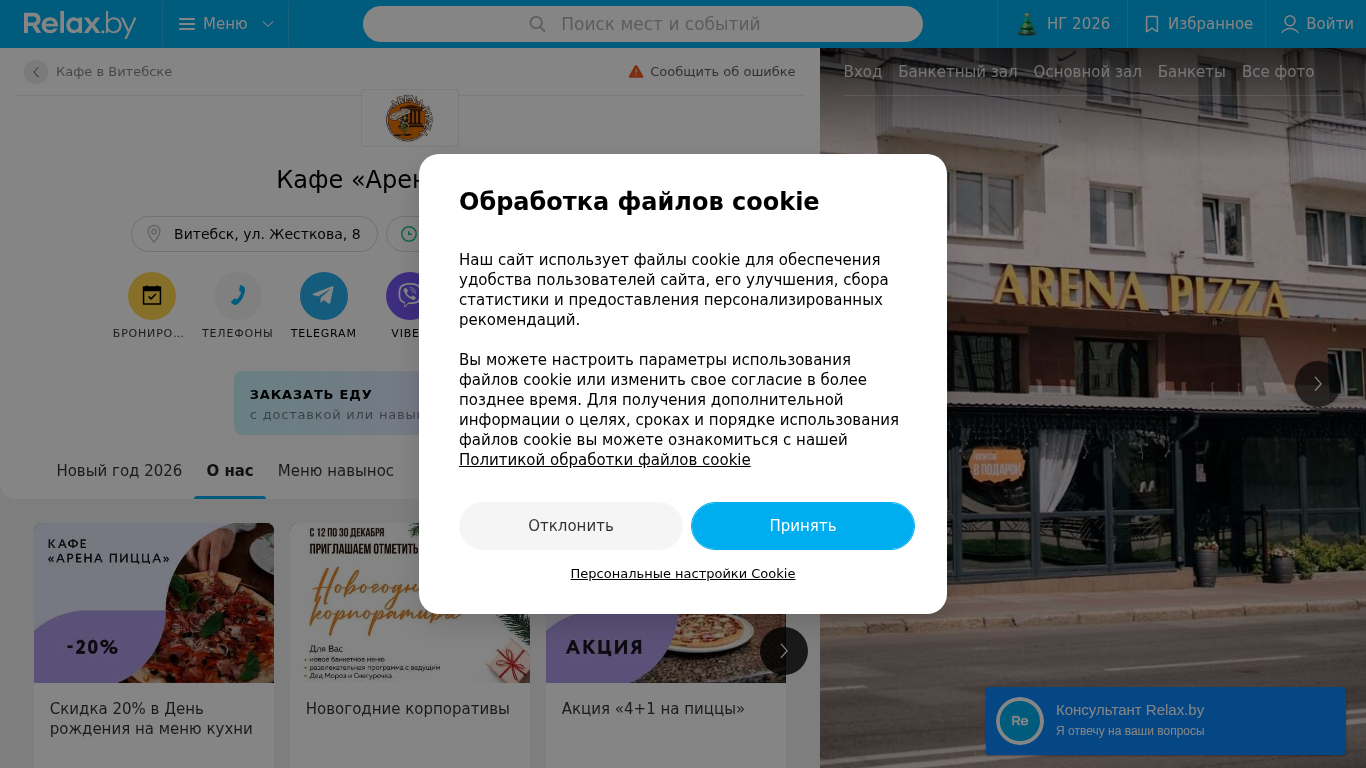Click the Relax.by logo
The image size is (1366, 768).
click(80, 24)
